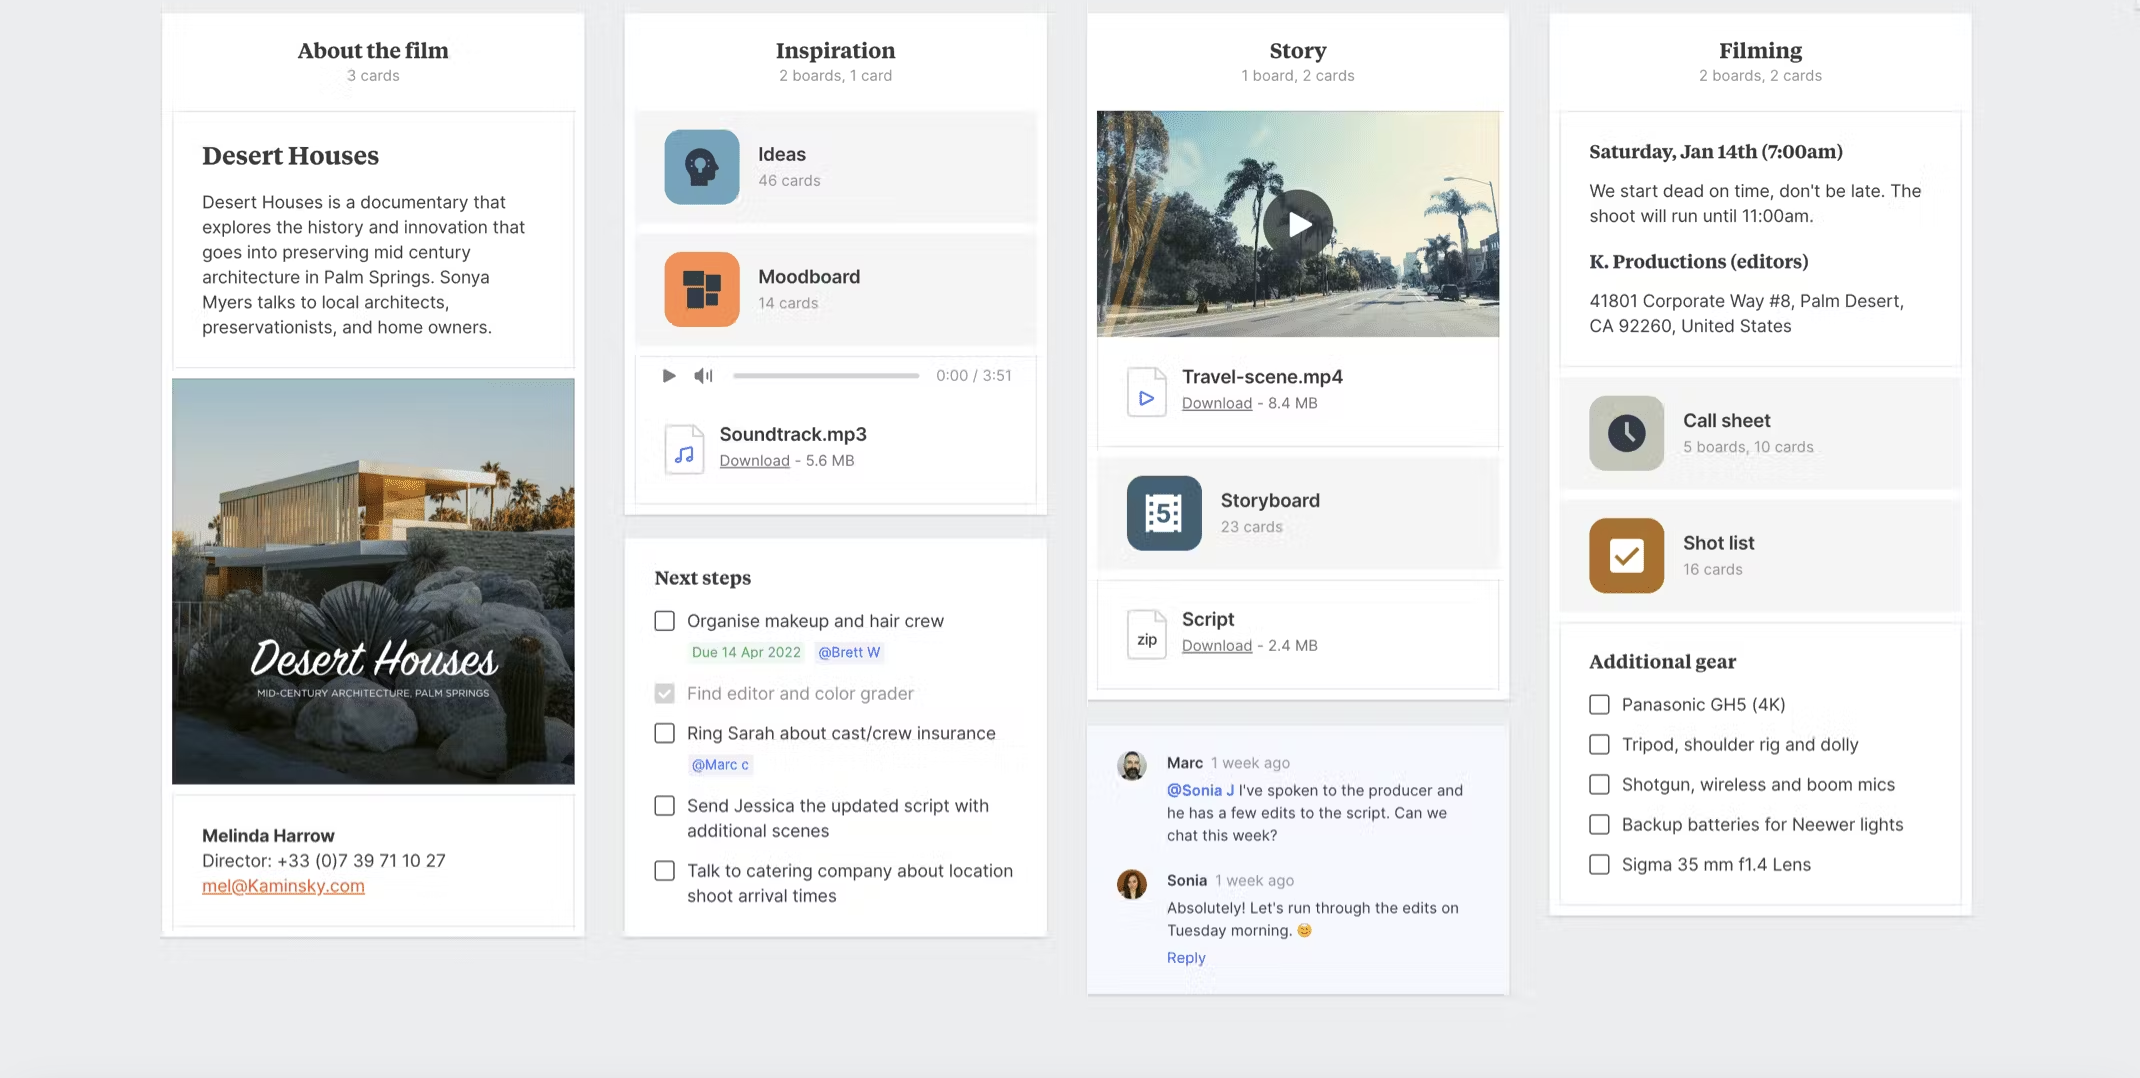The height and width of the screenshot is (1078, 2140).
Task: Click the Script zip file icon
Action: pyautogui.click(x=1146, y=634)
